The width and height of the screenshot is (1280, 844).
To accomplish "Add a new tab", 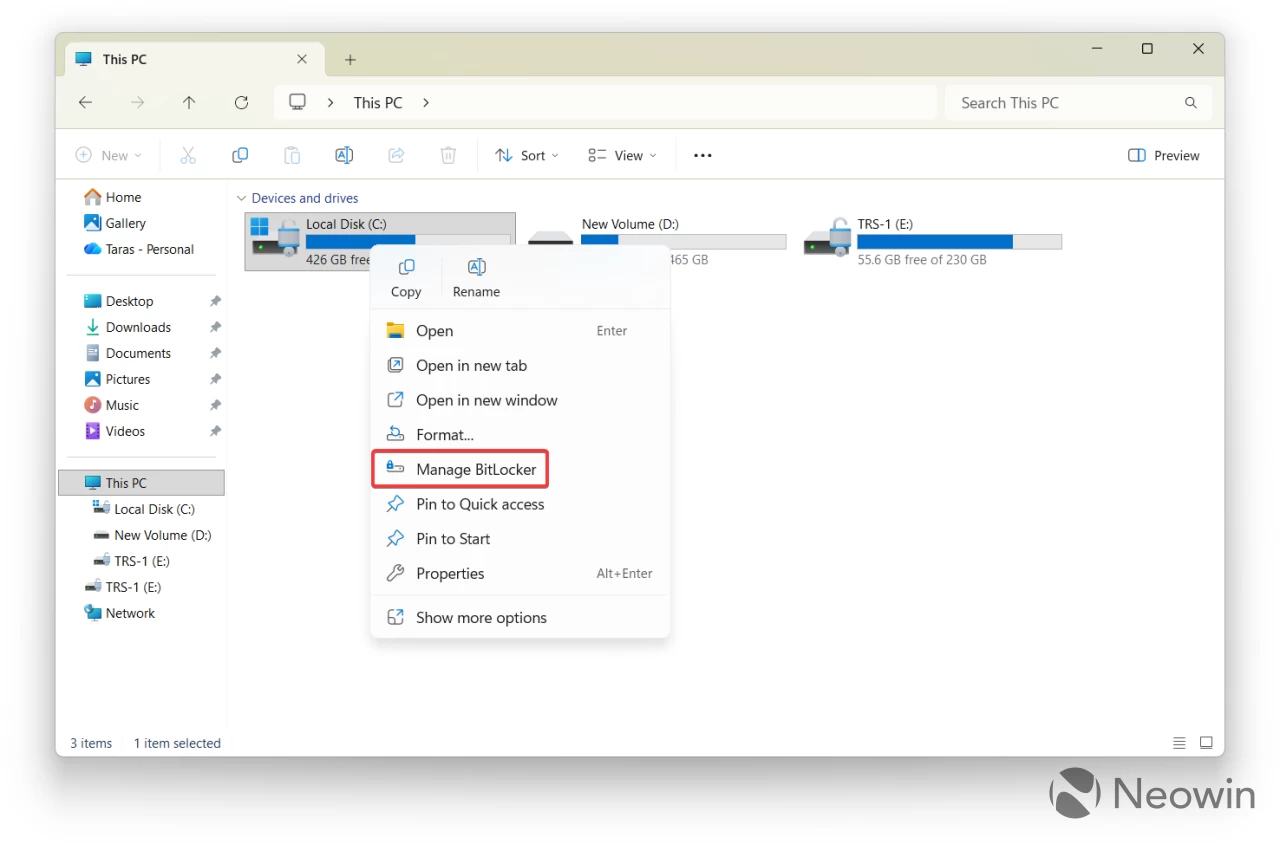I will 350,60.
